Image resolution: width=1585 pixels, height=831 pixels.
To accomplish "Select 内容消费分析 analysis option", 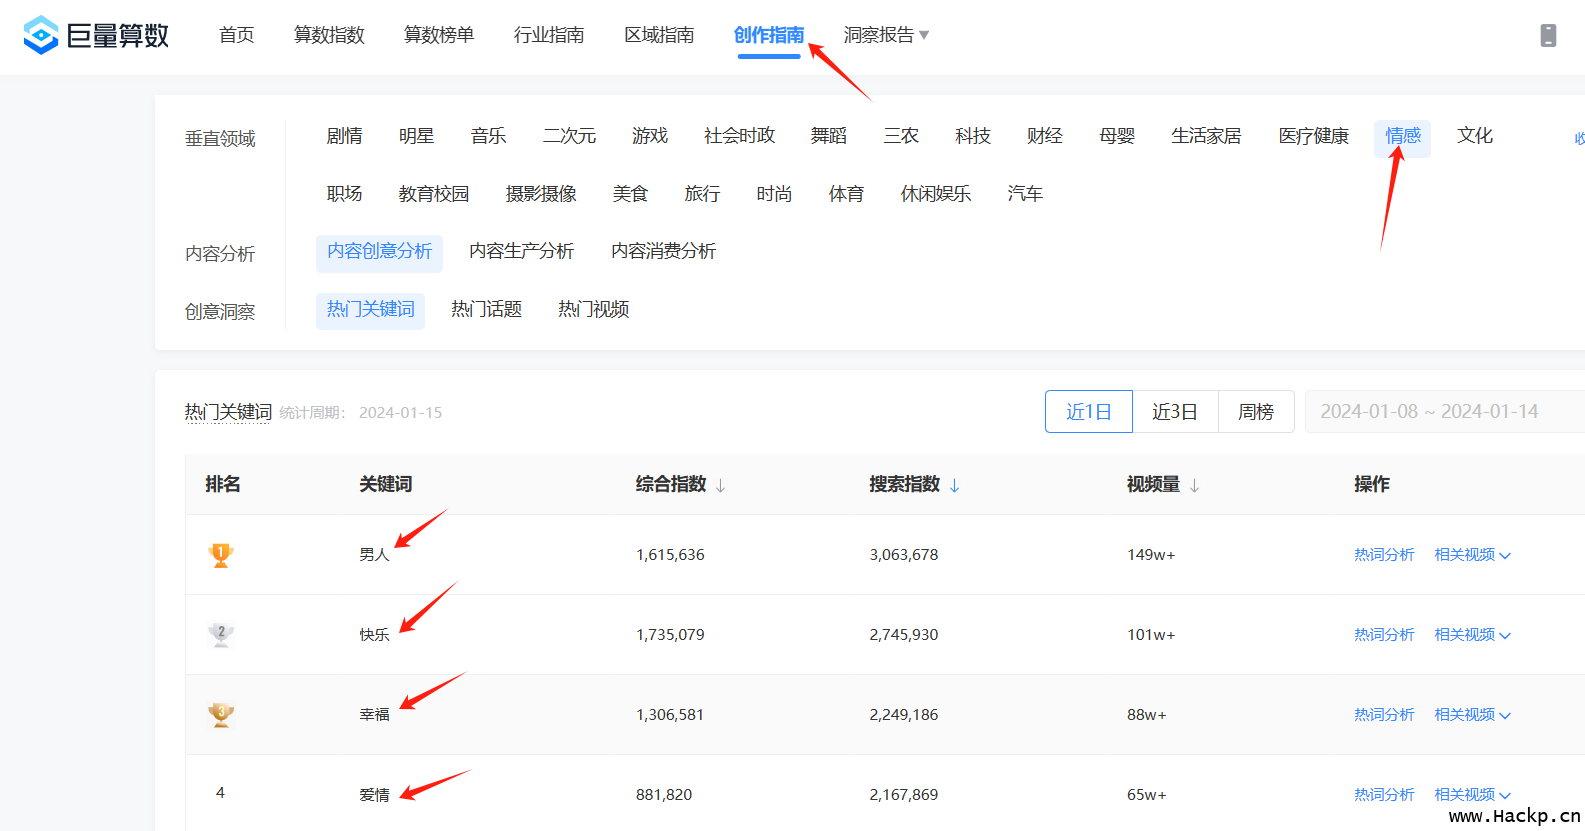I will coord(663,252).
